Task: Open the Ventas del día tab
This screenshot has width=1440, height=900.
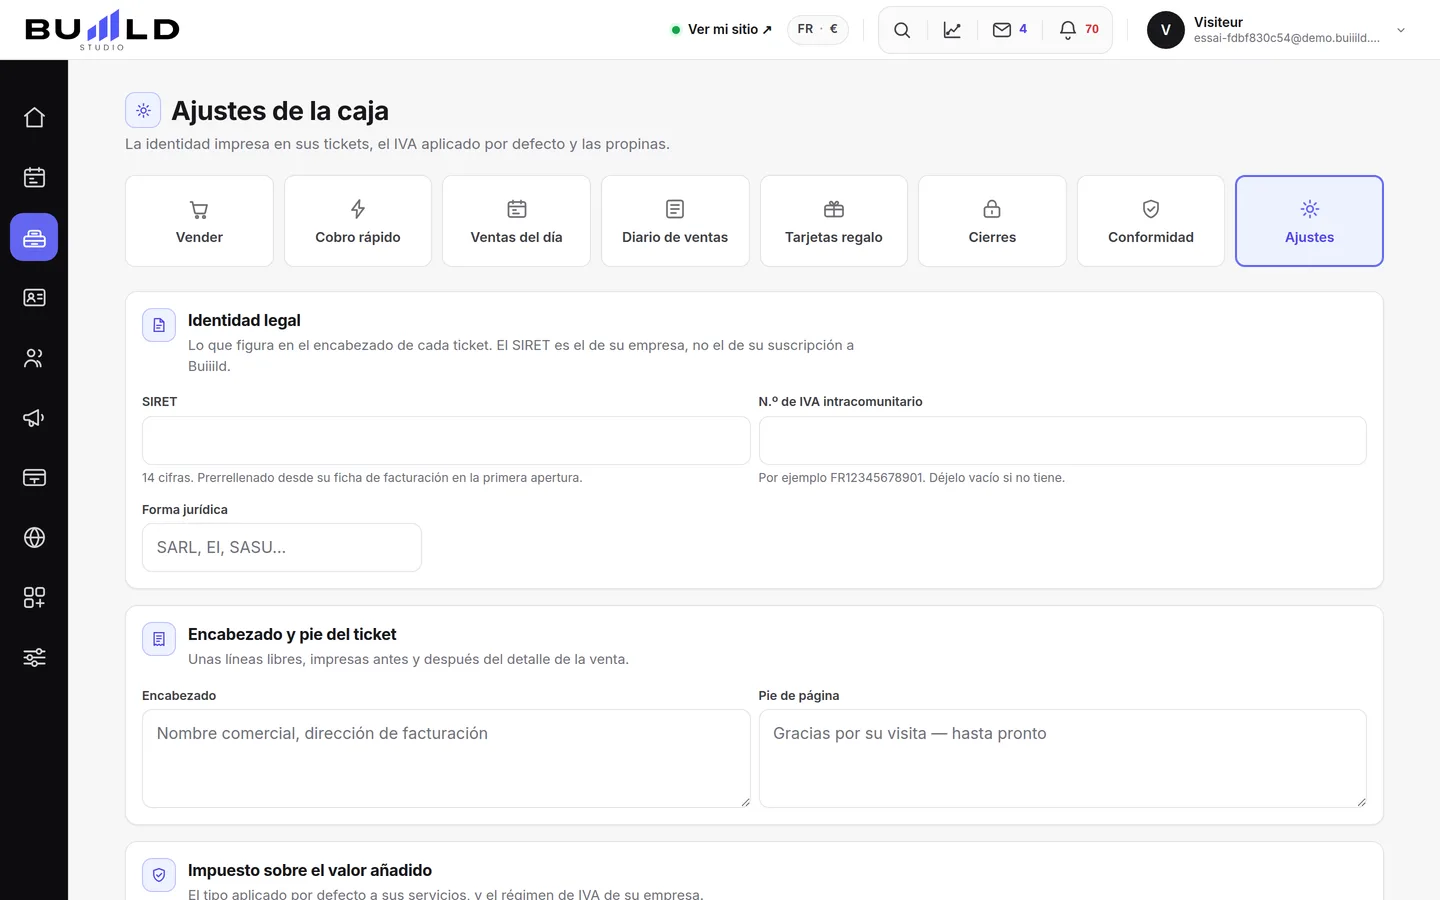Action: click(516, 221)
